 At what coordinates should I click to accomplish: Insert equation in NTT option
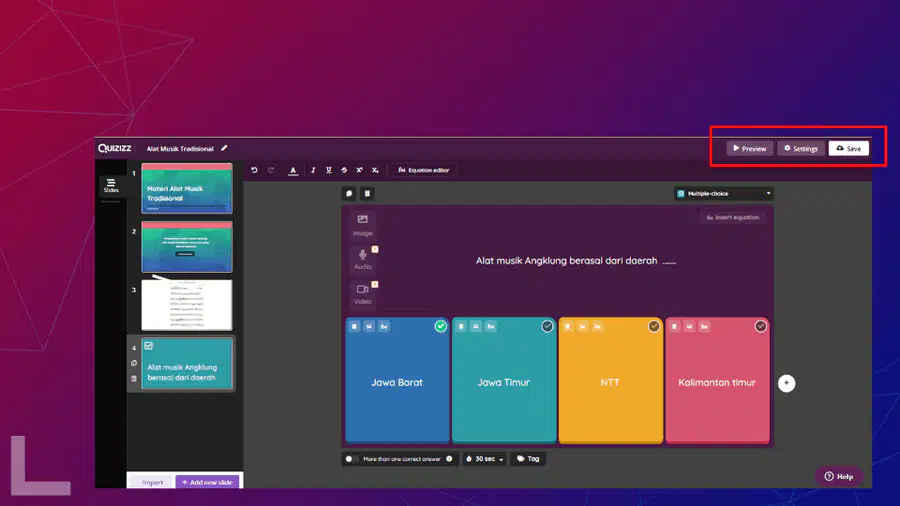(x=598, y=326)
